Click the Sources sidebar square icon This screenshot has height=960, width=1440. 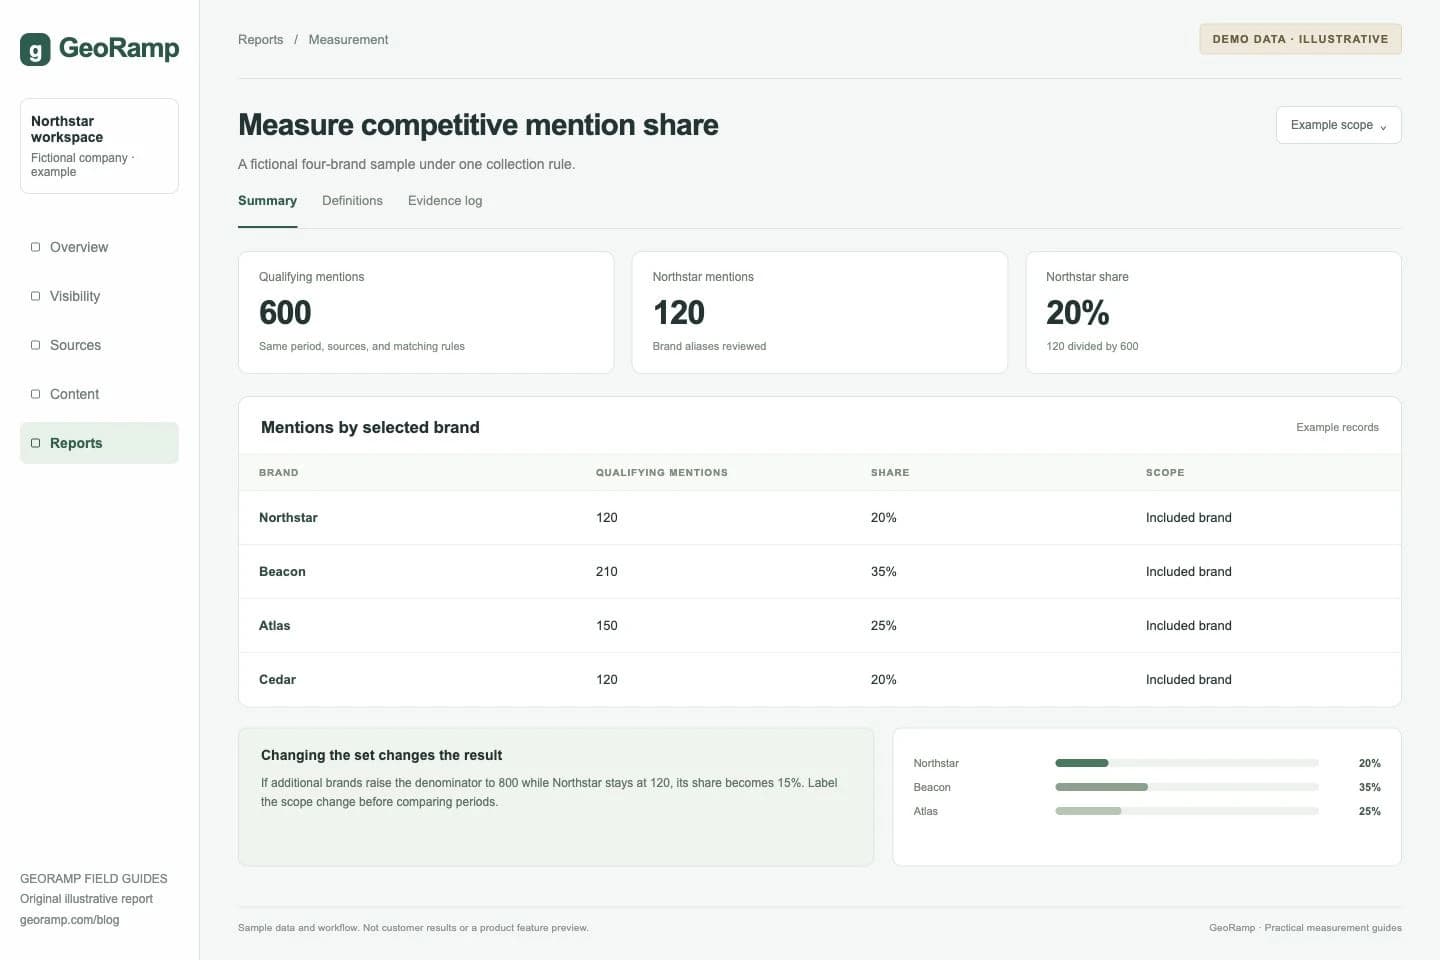click(x=36, y=345)
